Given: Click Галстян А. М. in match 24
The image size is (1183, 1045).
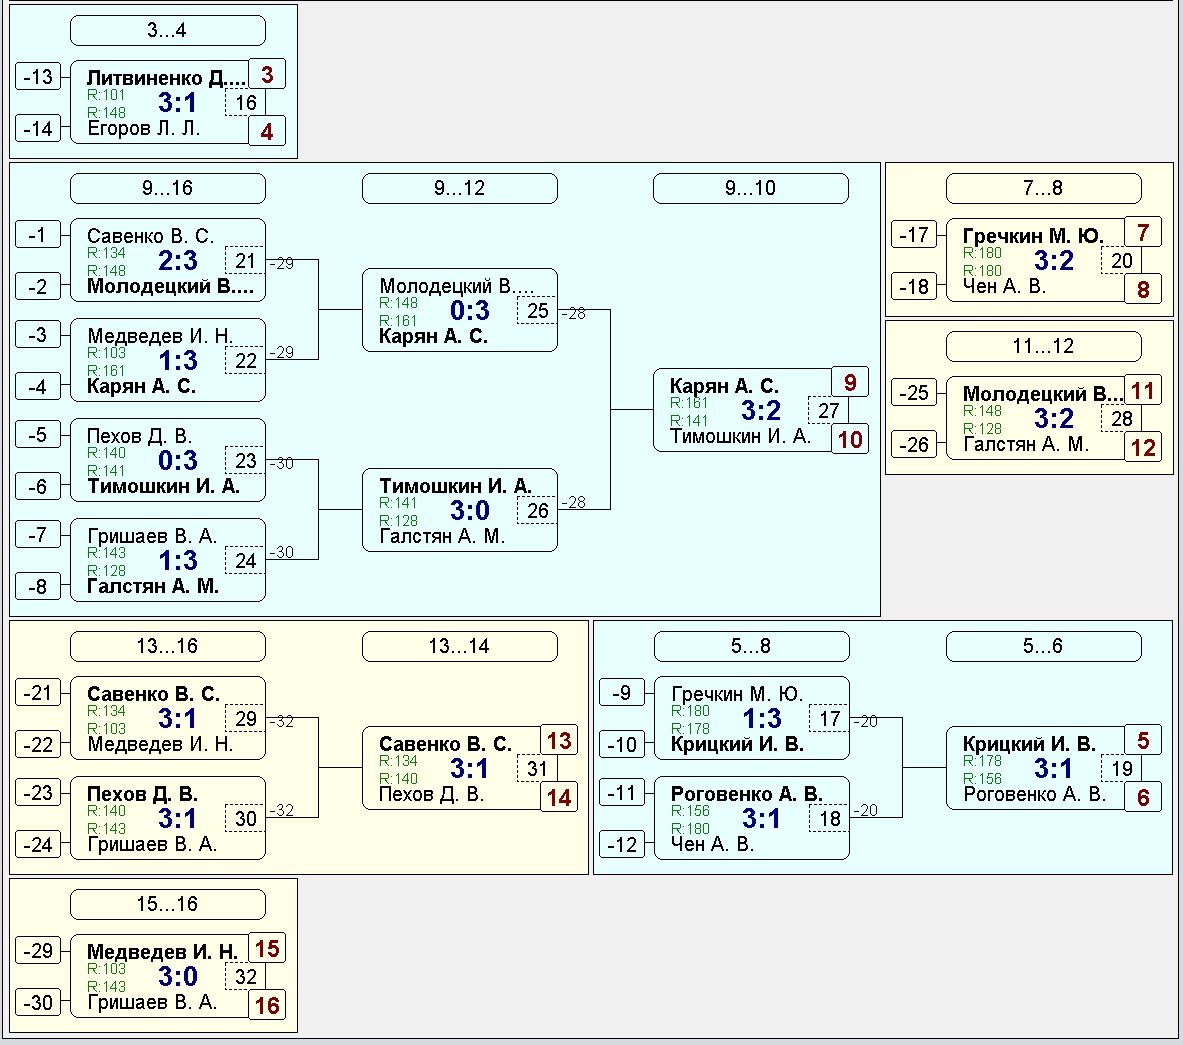Looking at the screenshot, I should (152, 586).
